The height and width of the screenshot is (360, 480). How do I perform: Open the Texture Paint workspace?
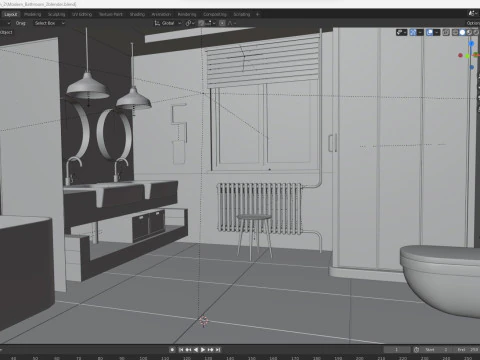click(x=111, y=14)
